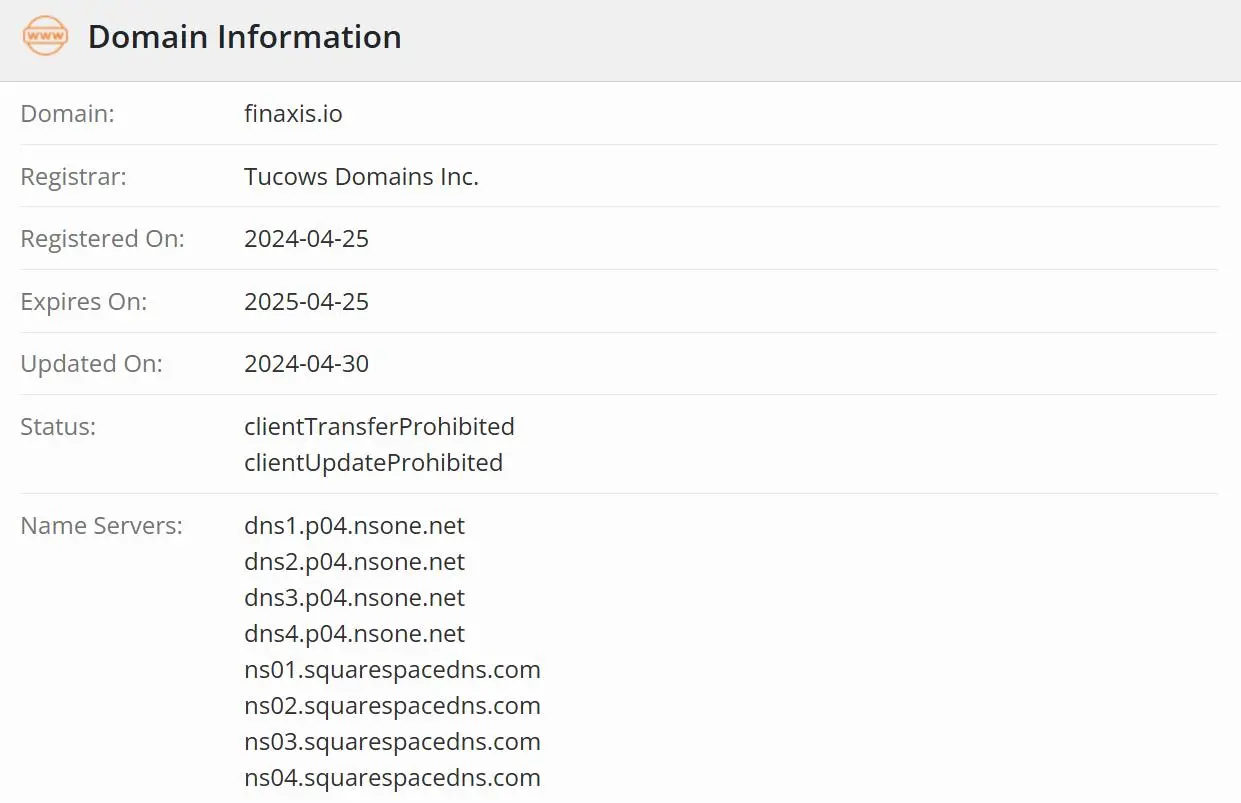1241x803 pixels.
Task: Click ns01.squarespacedns.com name server
Action: (x=392, y=669)
